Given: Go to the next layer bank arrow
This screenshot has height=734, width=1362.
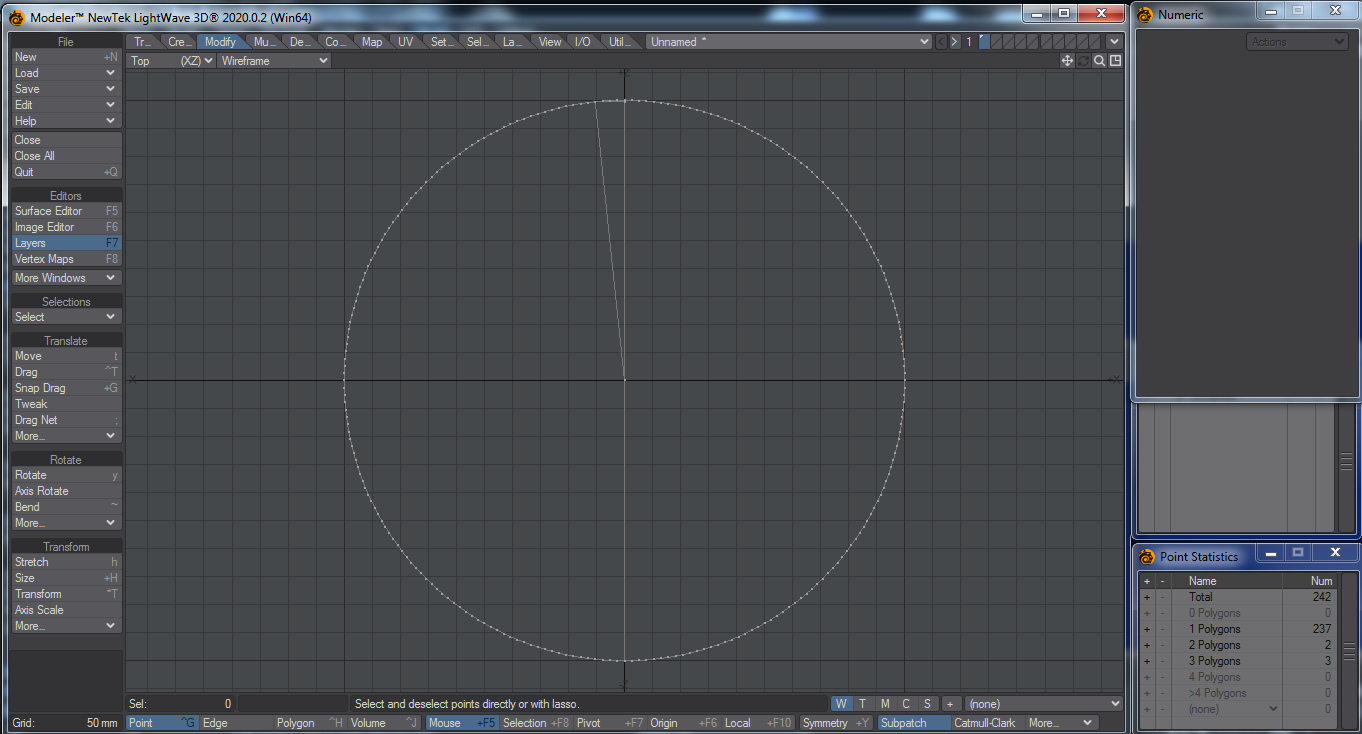Looking at the screenshot, I should tap(954, 42).
